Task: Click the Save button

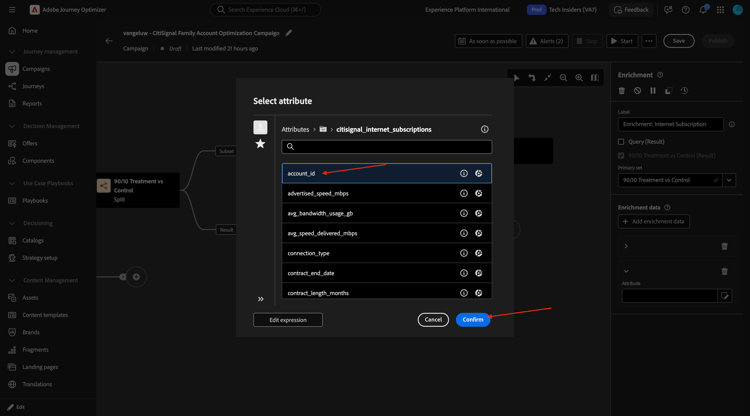Action: (x=678, y=41)
